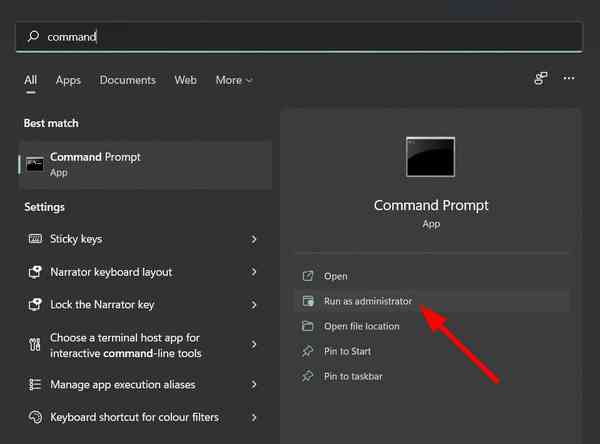
Task: Open the three-dot more options menu
Action: pyautogui.click(x=569, y=78)
